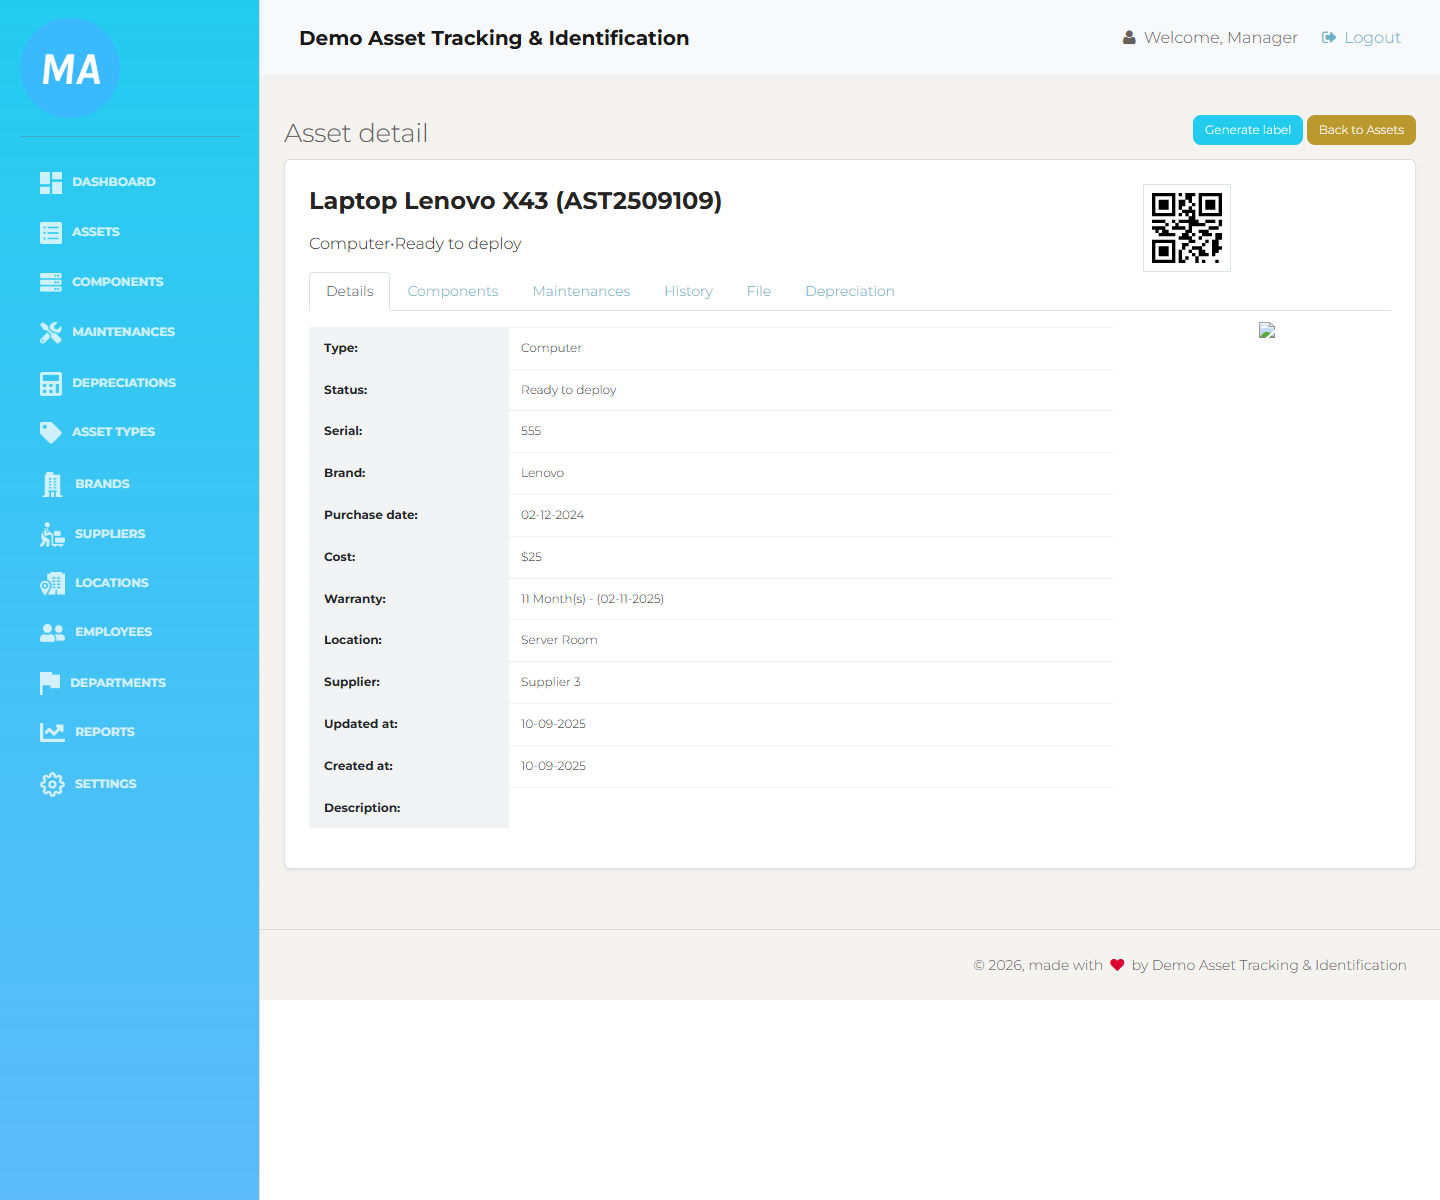Click the Logout link
The image size is (1440, 1200).
pos(1372,38)
